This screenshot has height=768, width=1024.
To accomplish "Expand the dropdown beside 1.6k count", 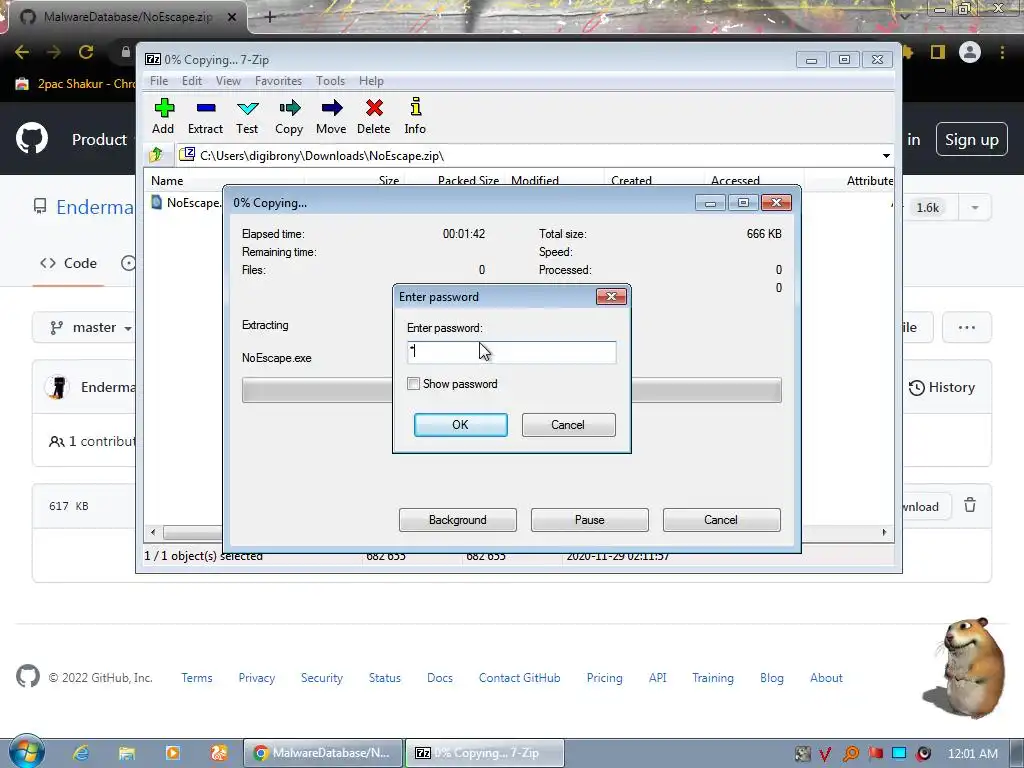I will pos(974,208).
